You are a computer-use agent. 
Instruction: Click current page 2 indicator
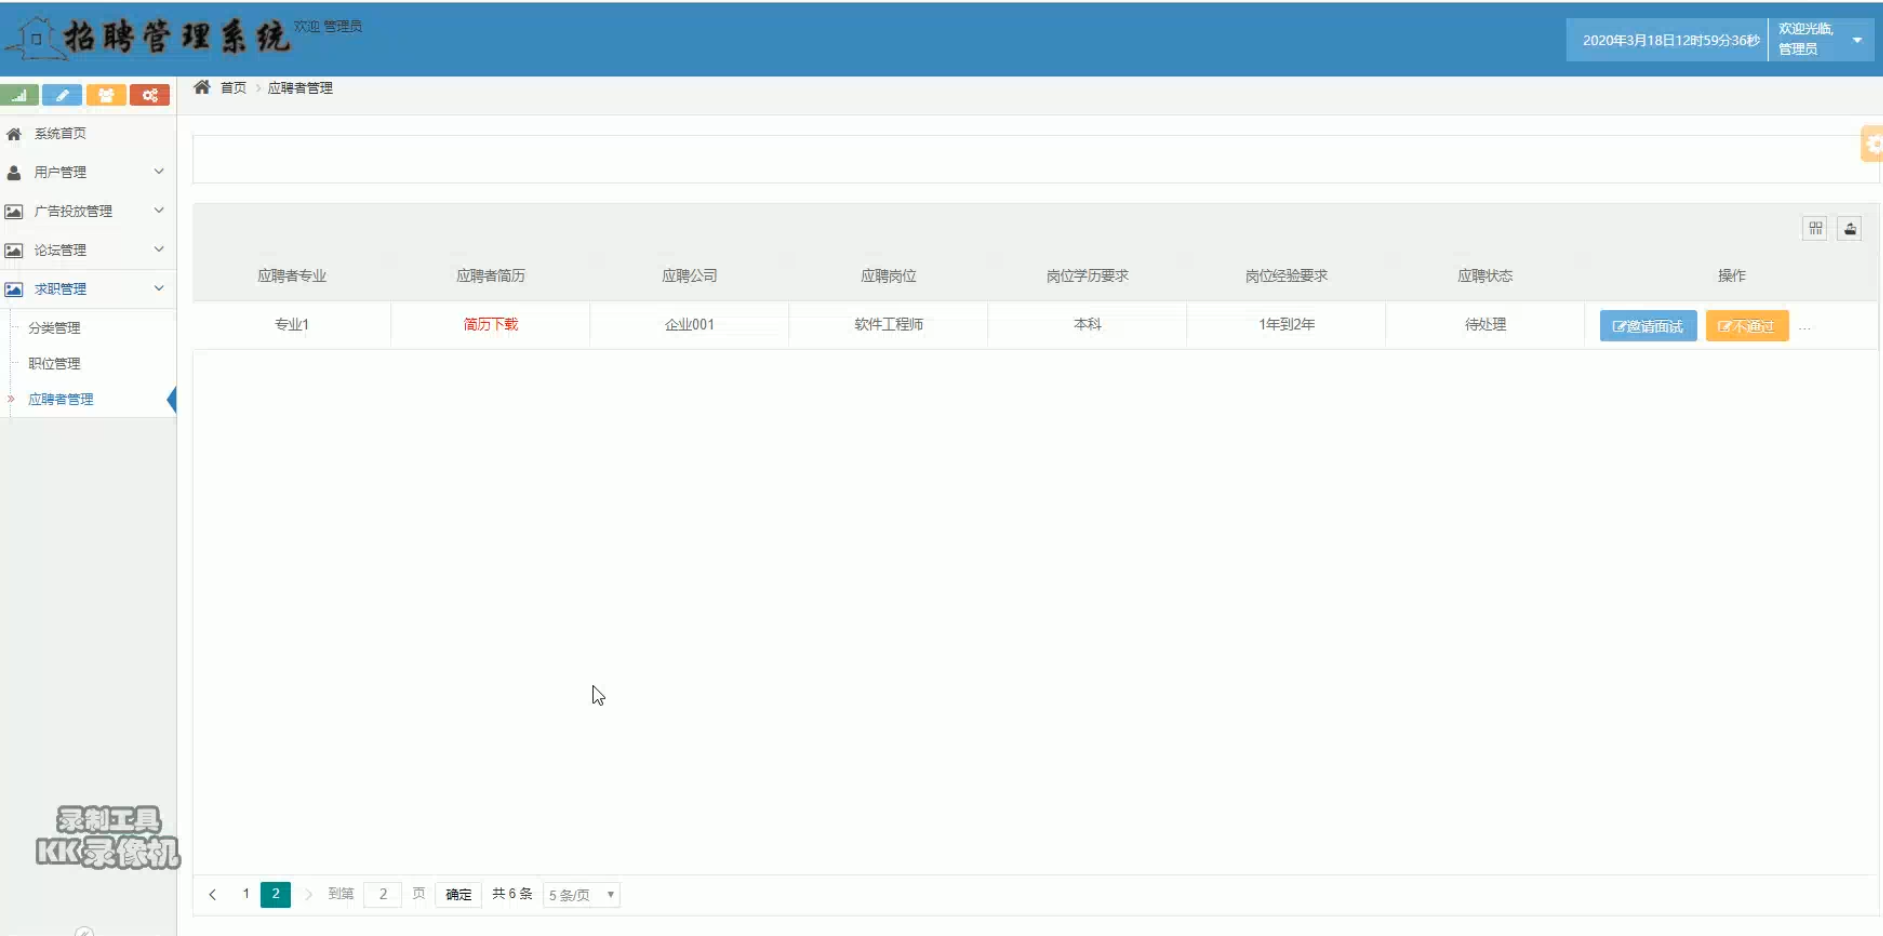[276, 894]
